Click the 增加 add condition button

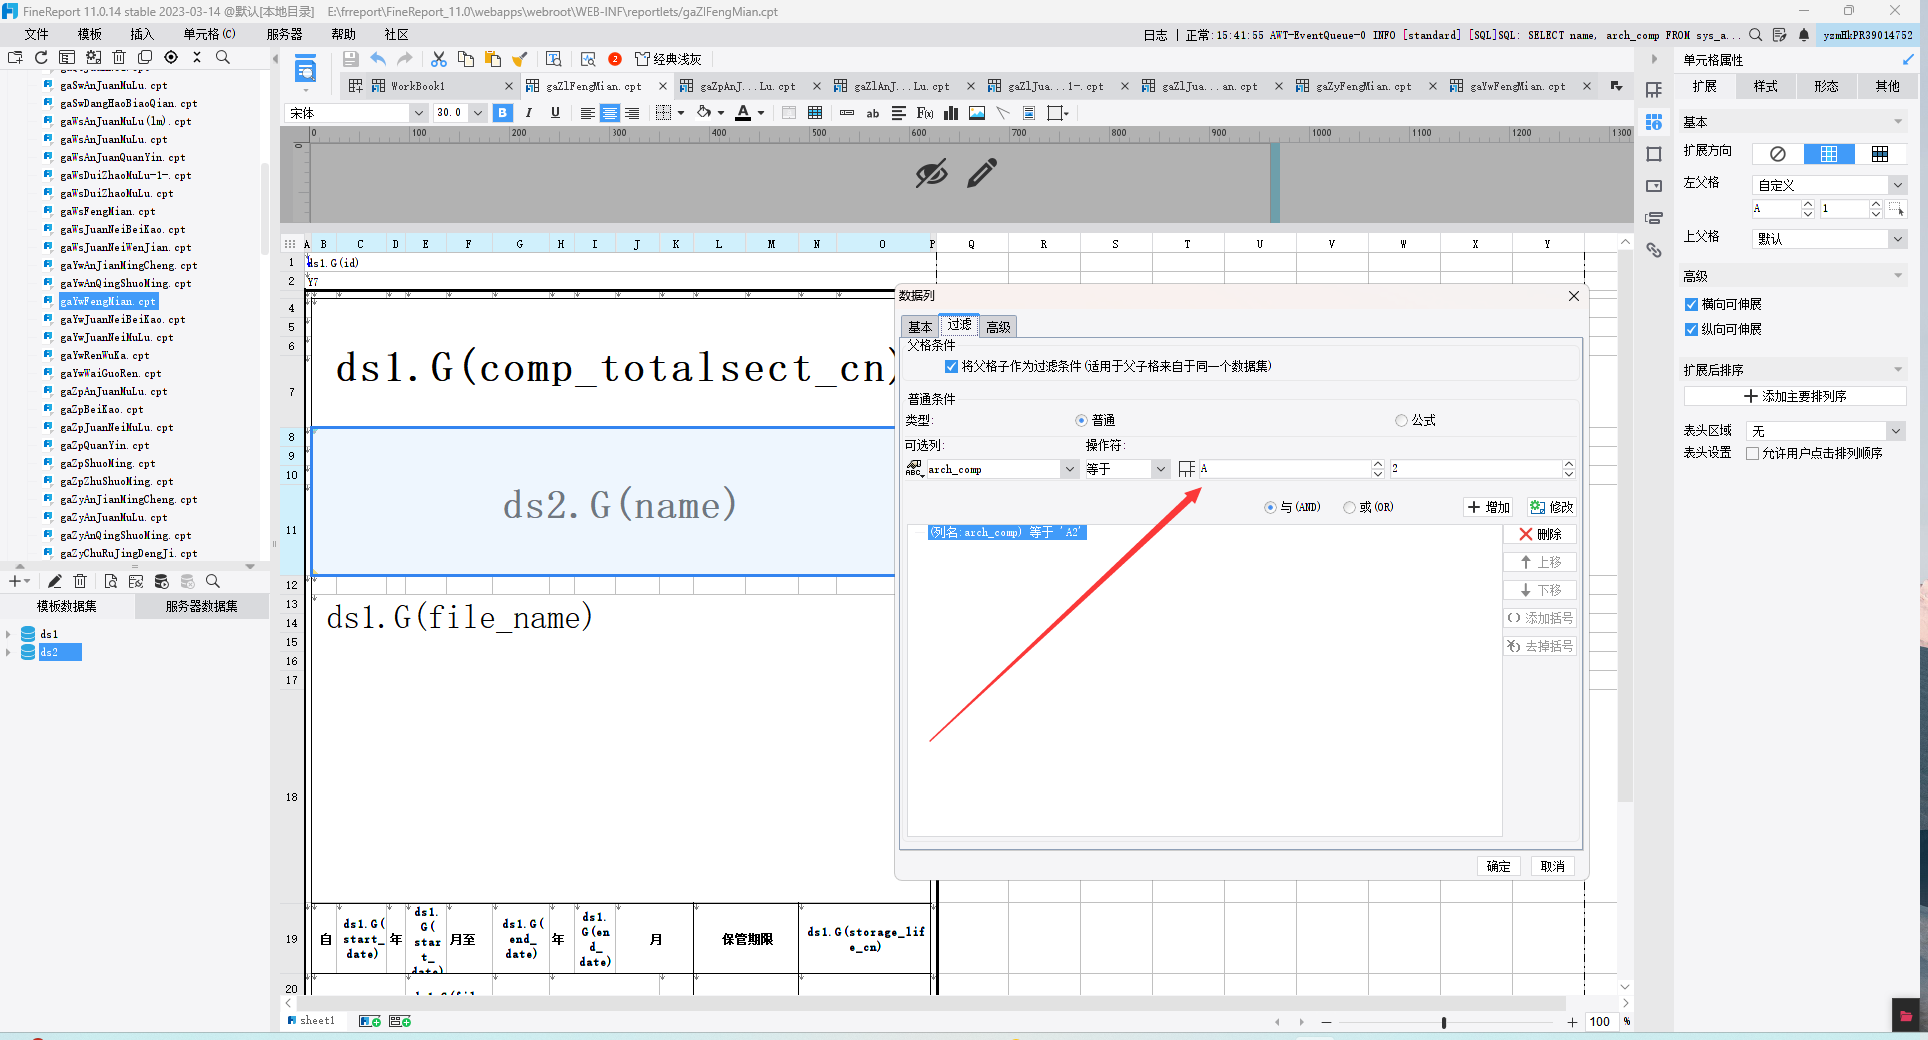coord(1489,507)
